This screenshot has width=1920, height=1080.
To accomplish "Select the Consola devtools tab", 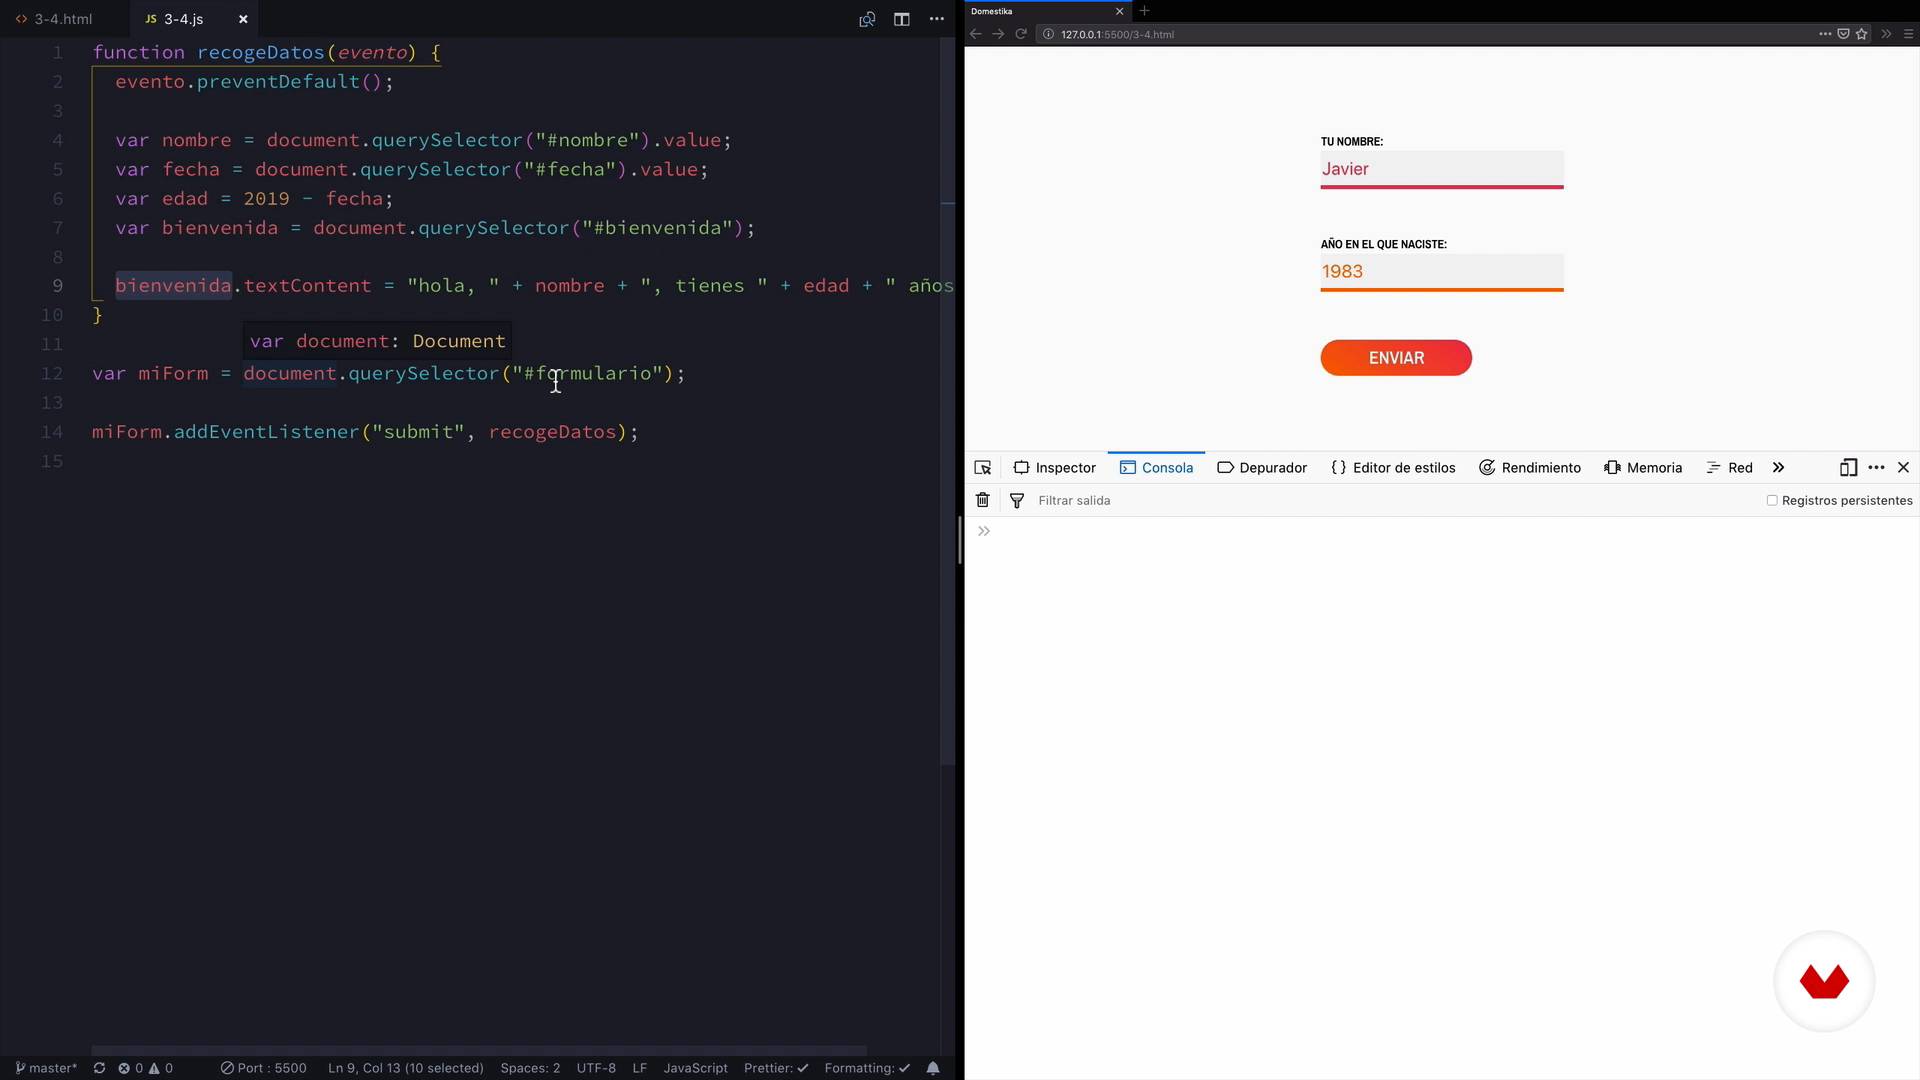I will [1156, 468].
